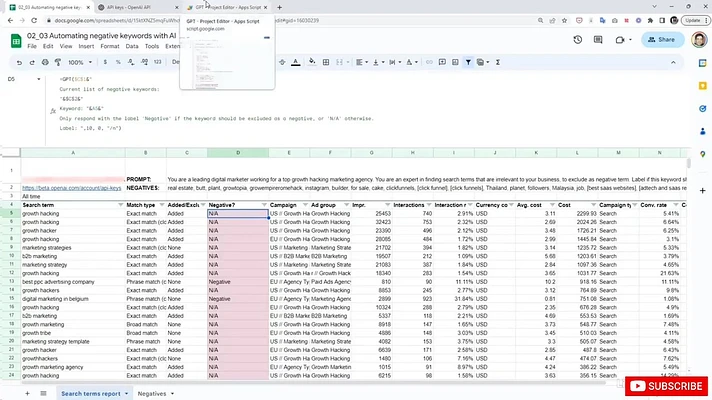Image resolution: width=712 pixels, height=400 pixels.
Task: Open Google Maps in side panel
Action: (x=702, y=154)
